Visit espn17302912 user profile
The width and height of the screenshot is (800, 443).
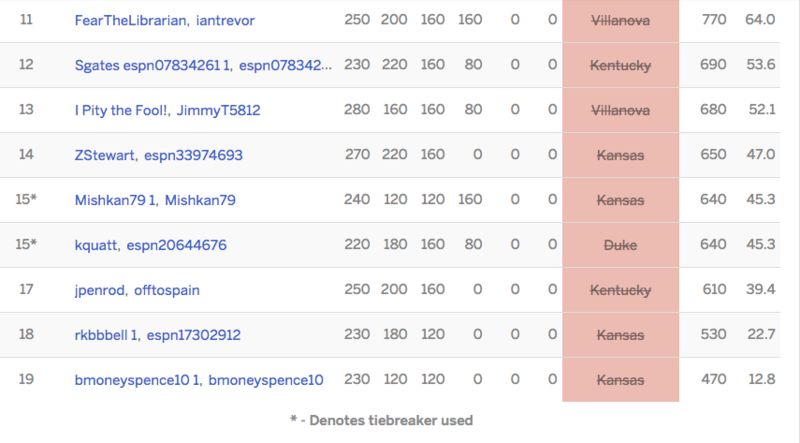193,335
